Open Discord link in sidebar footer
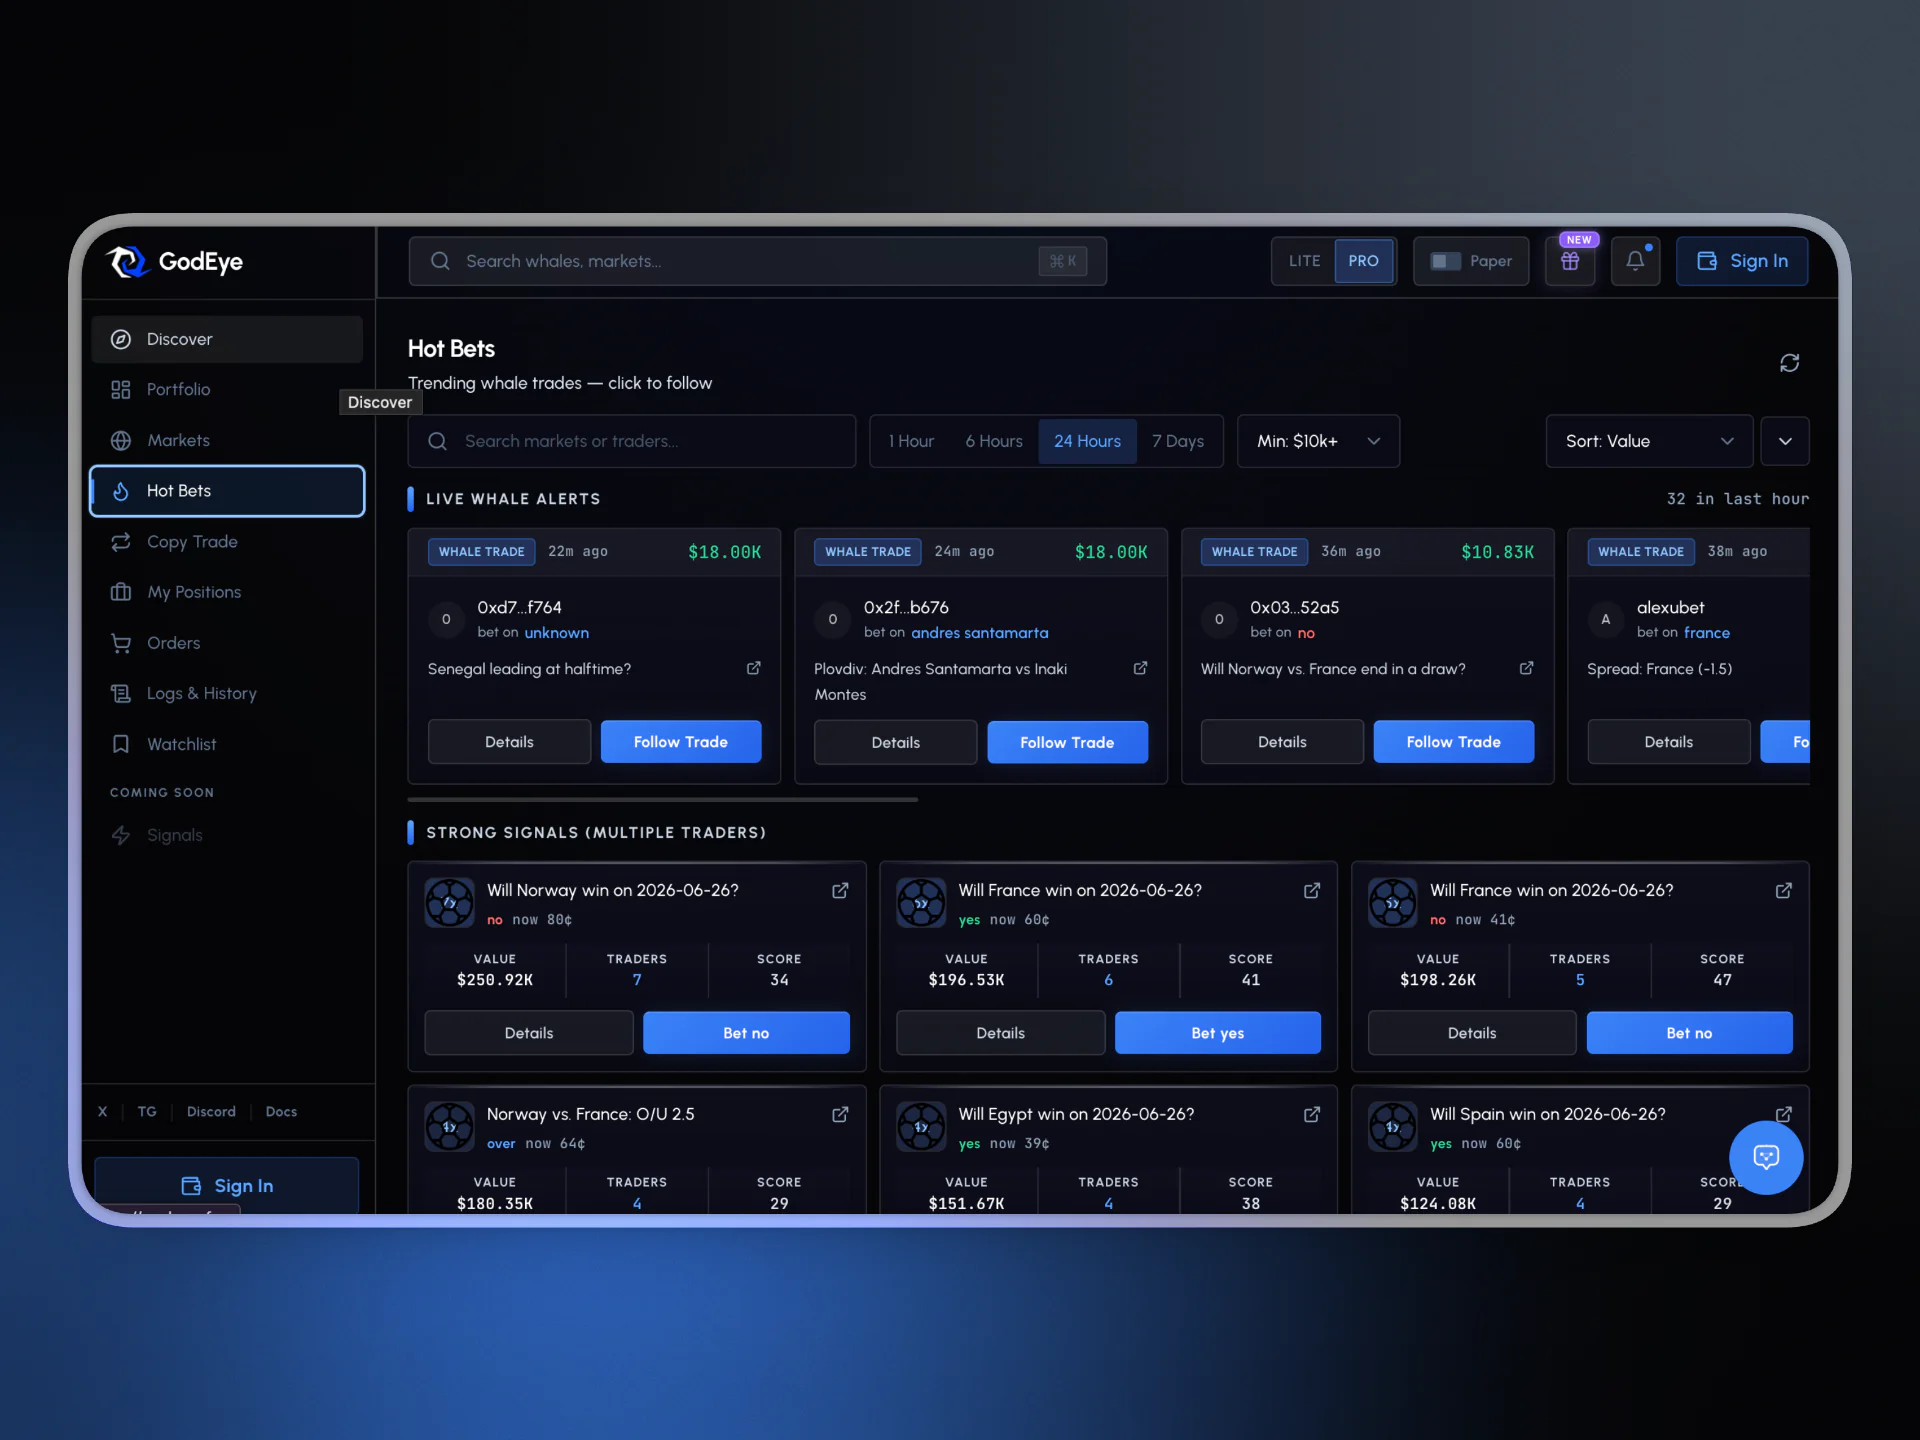 tap(211, 1111)
